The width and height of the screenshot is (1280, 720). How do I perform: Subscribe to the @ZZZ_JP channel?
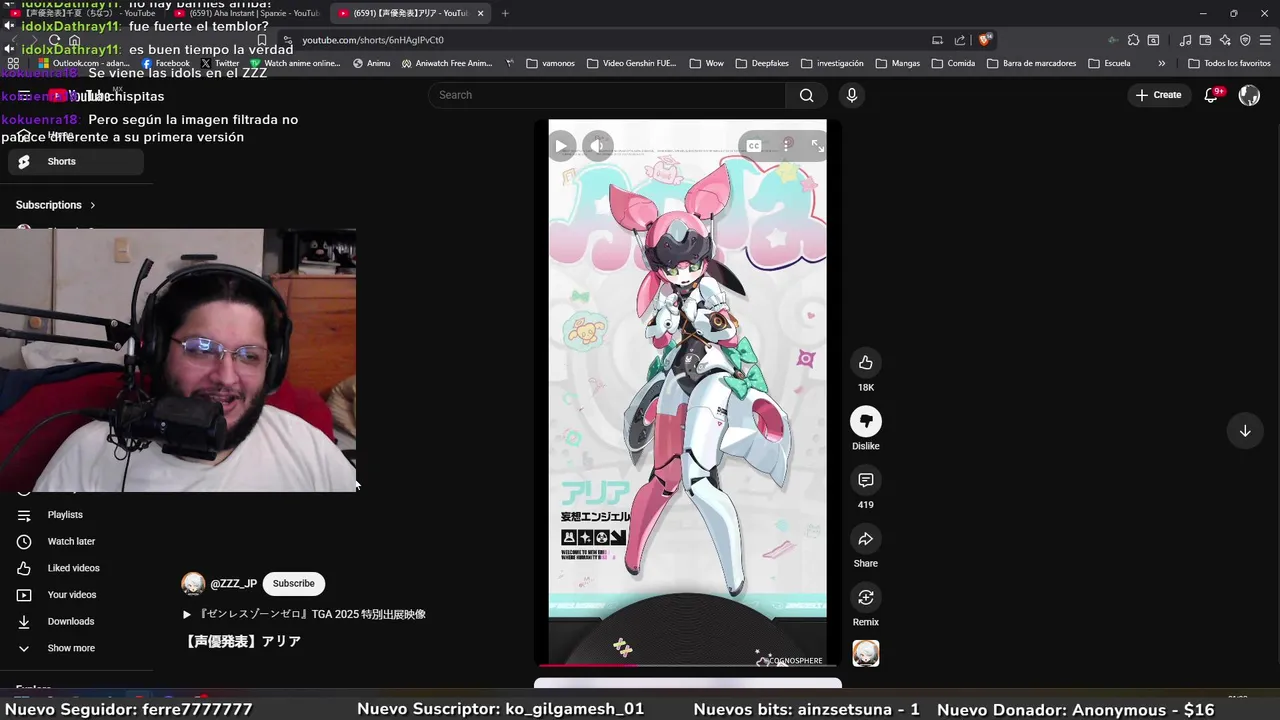(293, 584)
